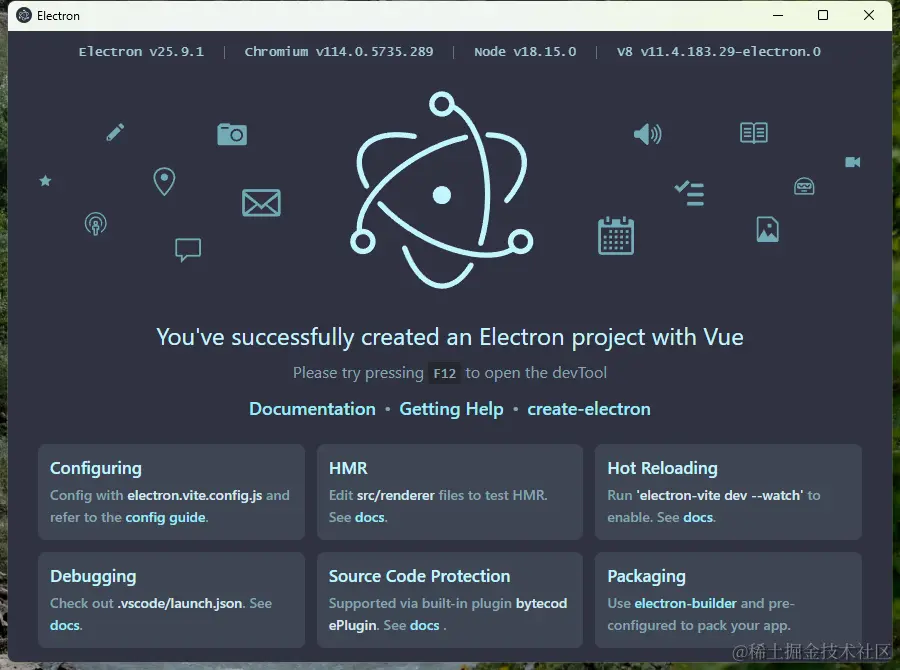900x670 pixels.
Task: Open the electron-builder link
Action: tap(685, 603)
